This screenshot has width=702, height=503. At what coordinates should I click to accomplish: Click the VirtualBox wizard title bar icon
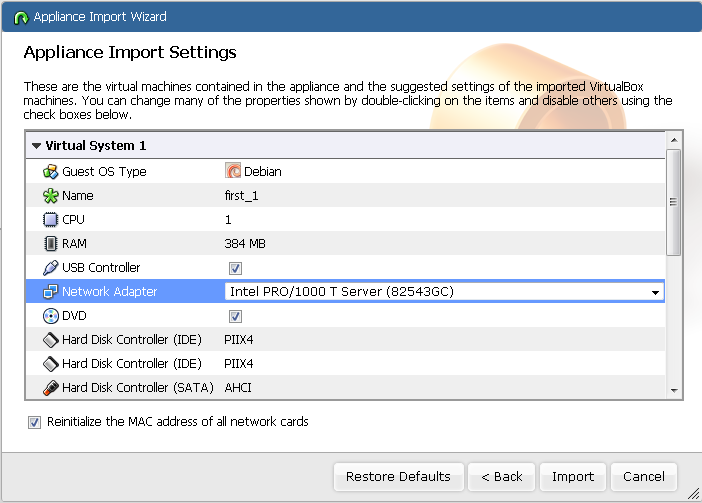point(21,17)
